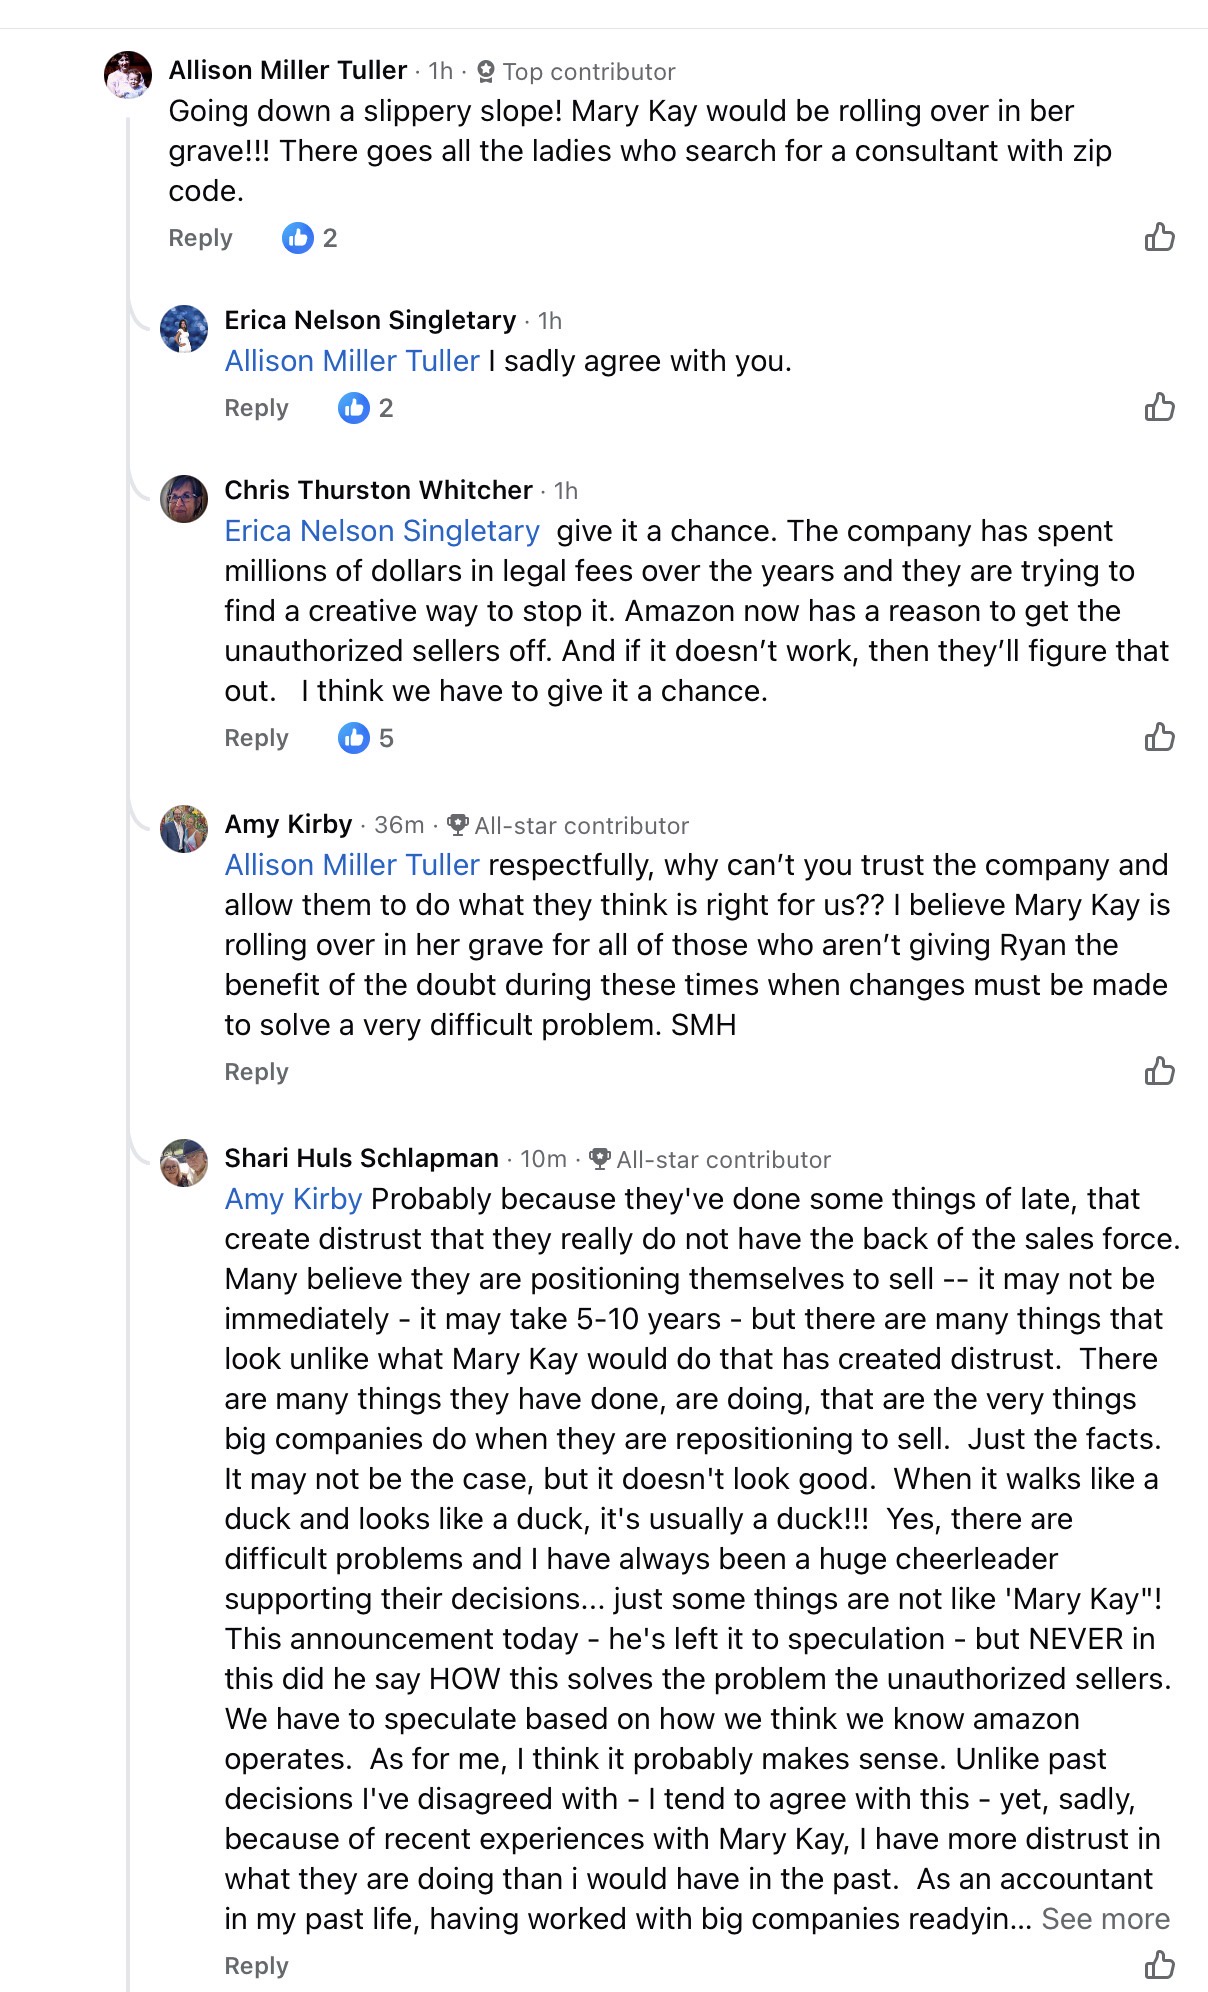Open the Amy Kirby mention in Shari's reply
The width and height of the screenshot is (1208, 1992).
[x=293, y=1199]
